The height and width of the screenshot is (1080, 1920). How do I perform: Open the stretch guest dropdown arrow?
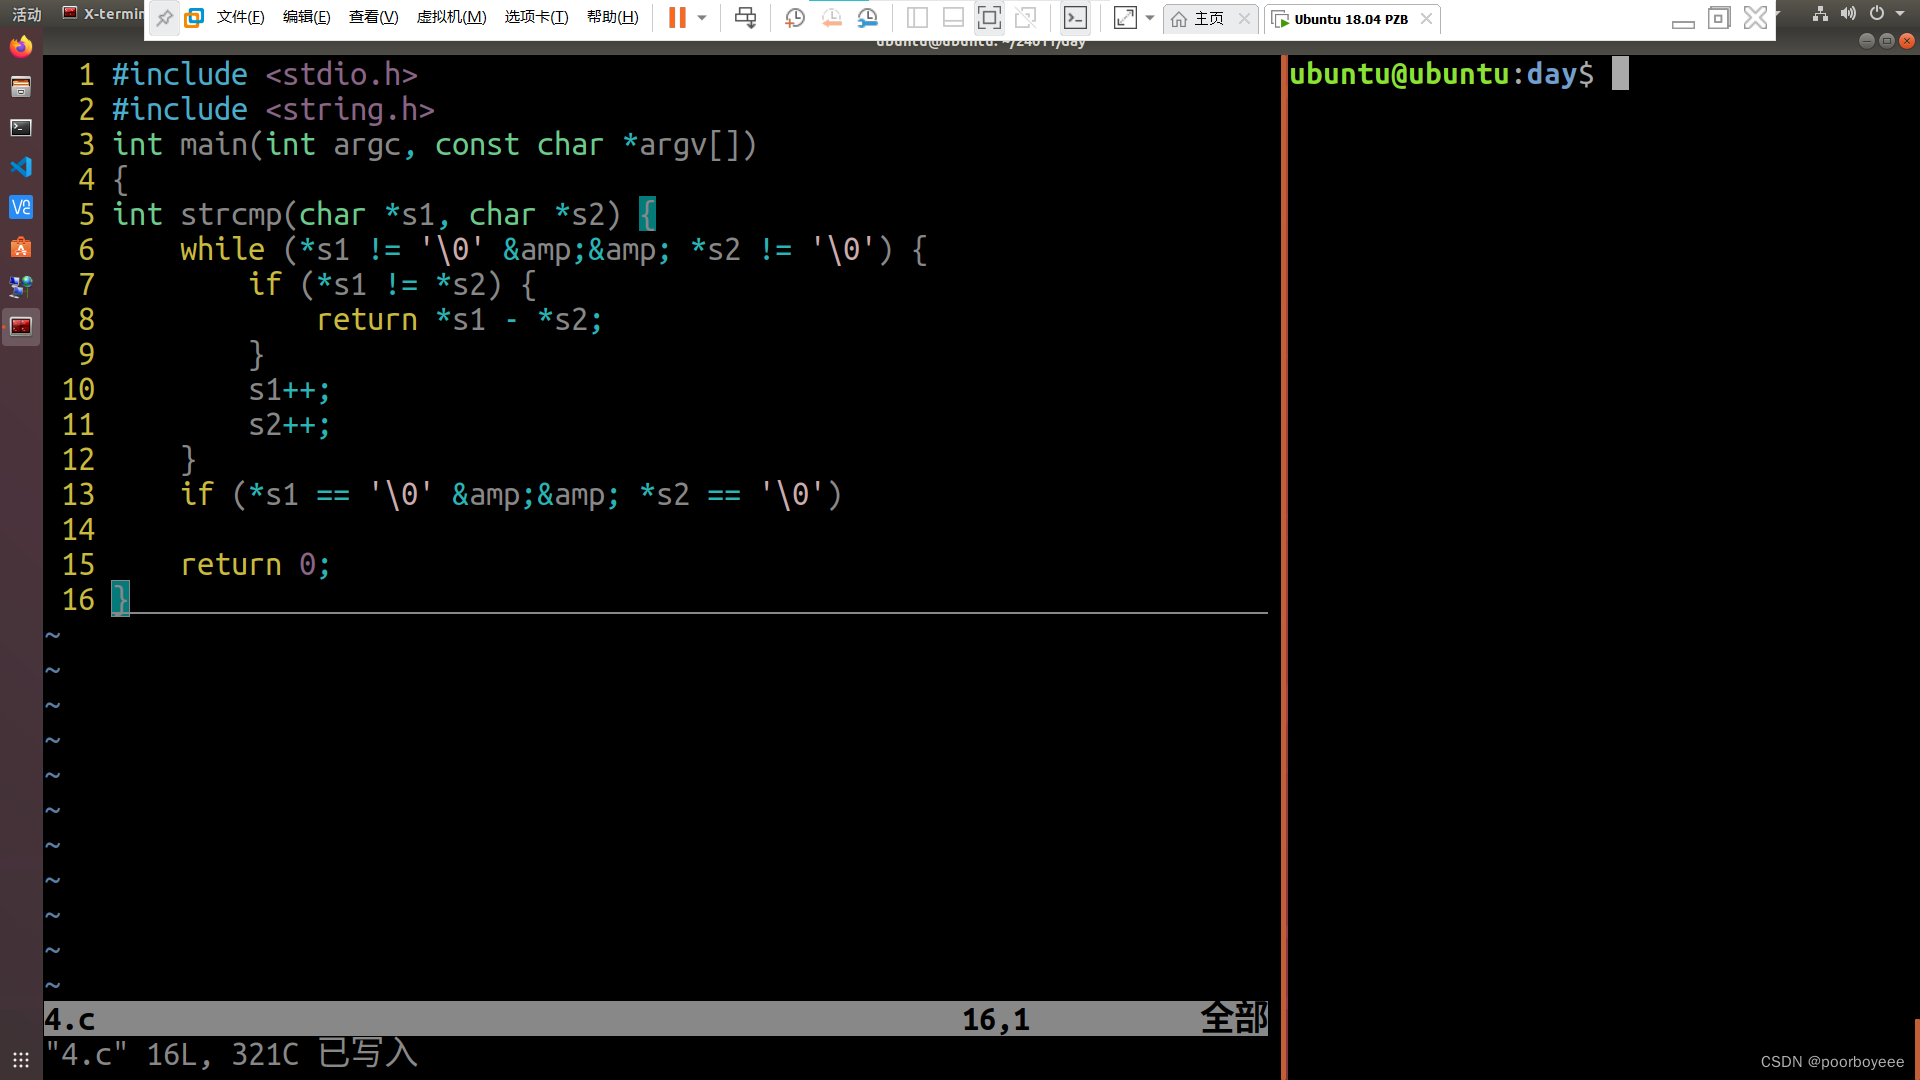(1150, 17)
